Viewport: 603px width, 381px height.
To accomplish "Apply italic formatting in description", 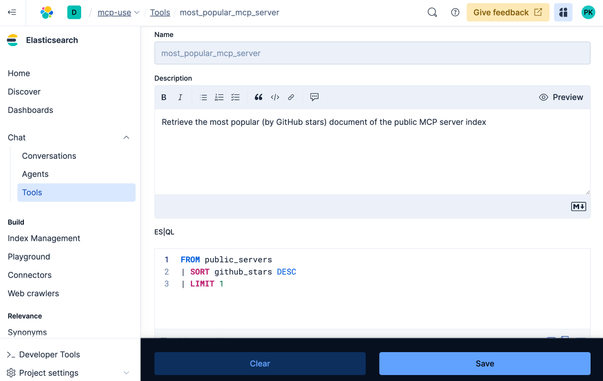I will tap(180, 97).
